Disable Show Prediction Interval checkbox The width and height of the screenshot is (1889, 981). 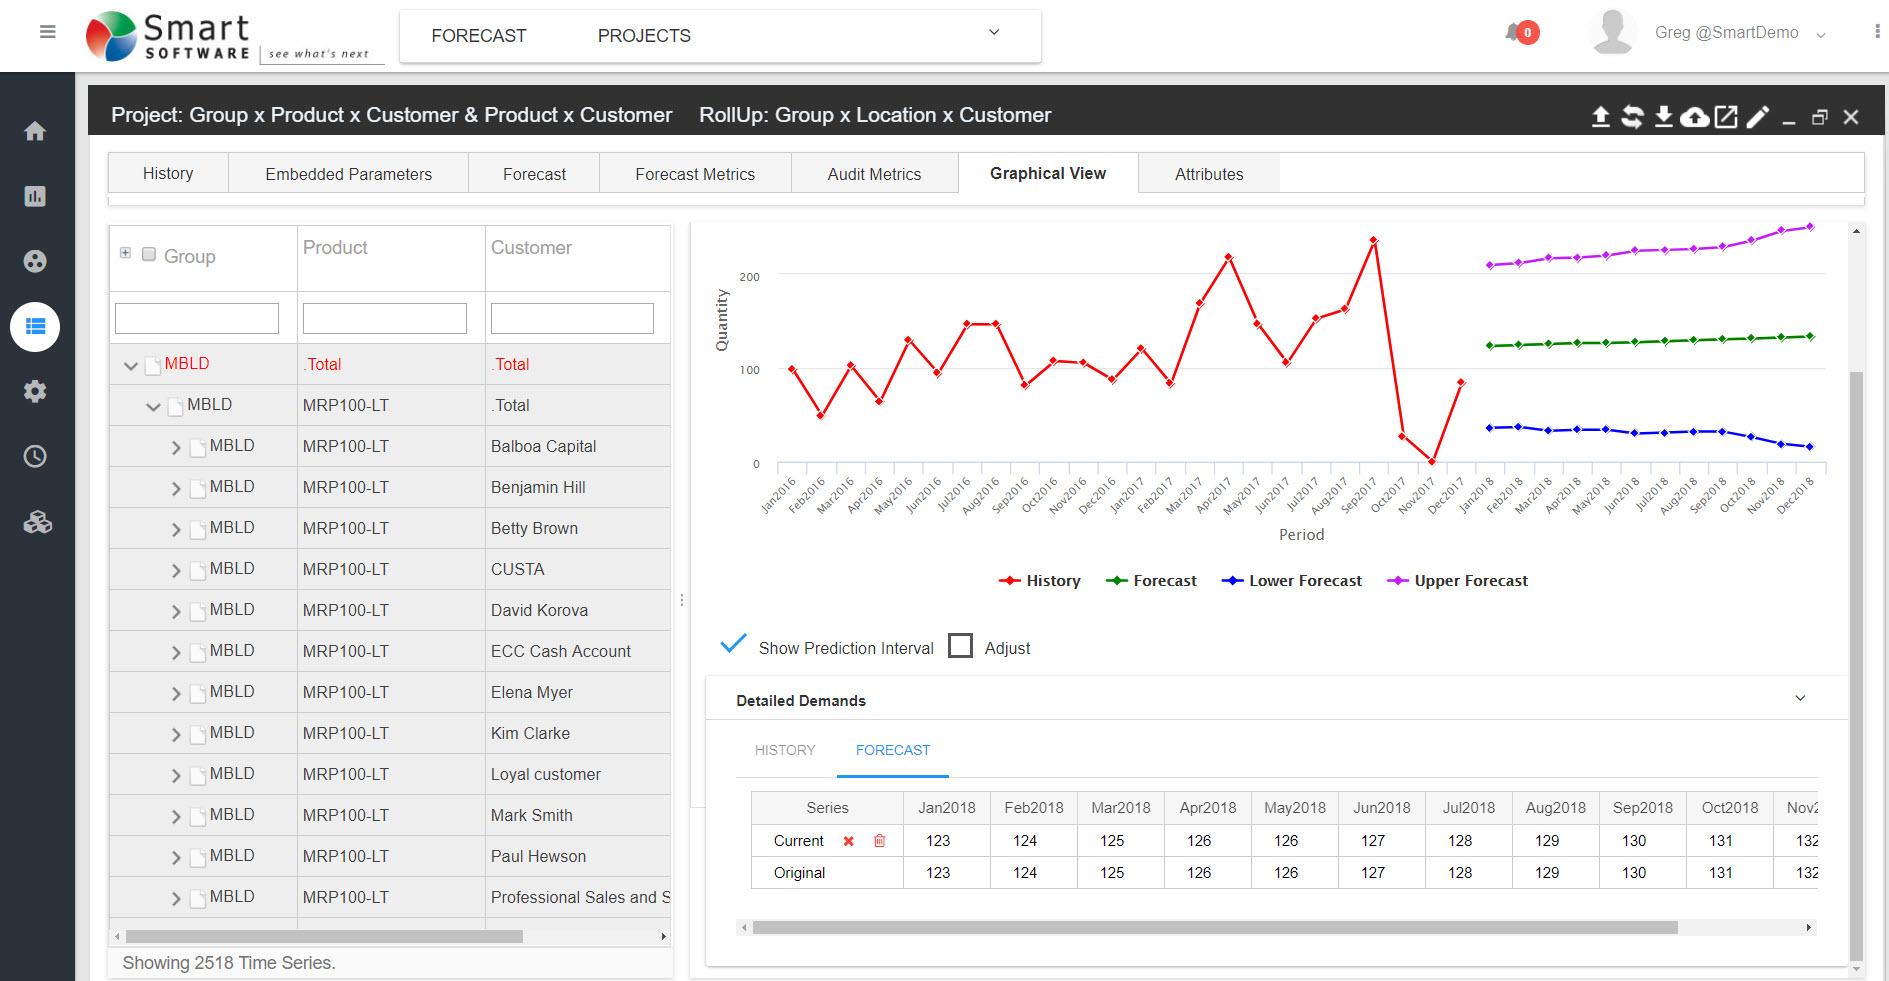(x=733, y=646)
